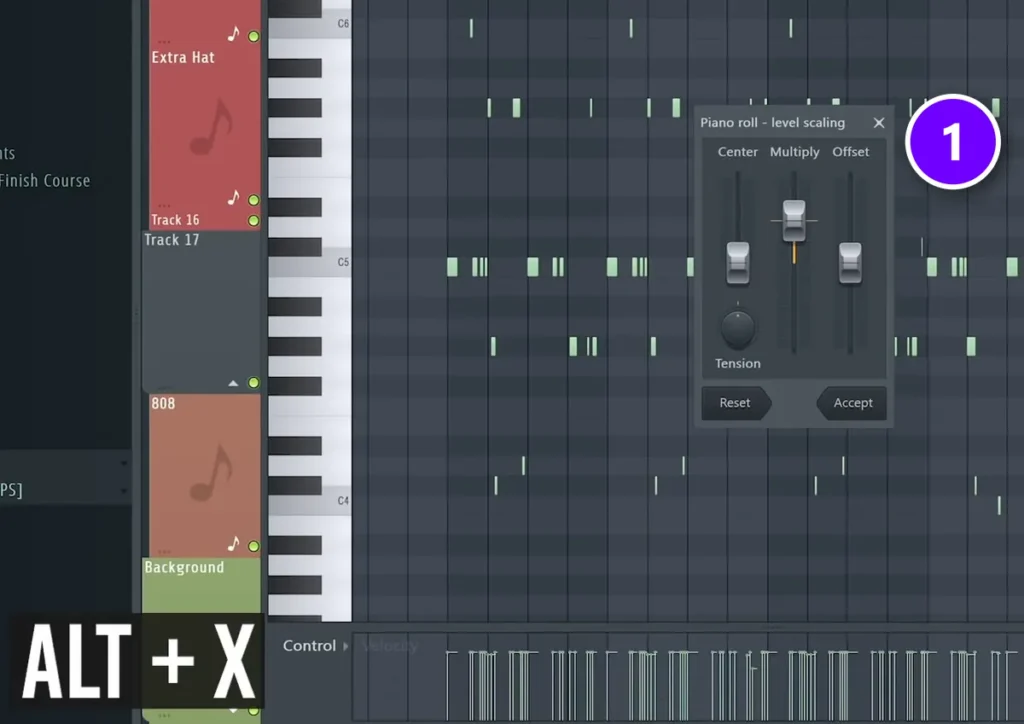This screenshot has height=724, width=1024.
Task: Select the 808 track name
Action: [x=163, y=403]
